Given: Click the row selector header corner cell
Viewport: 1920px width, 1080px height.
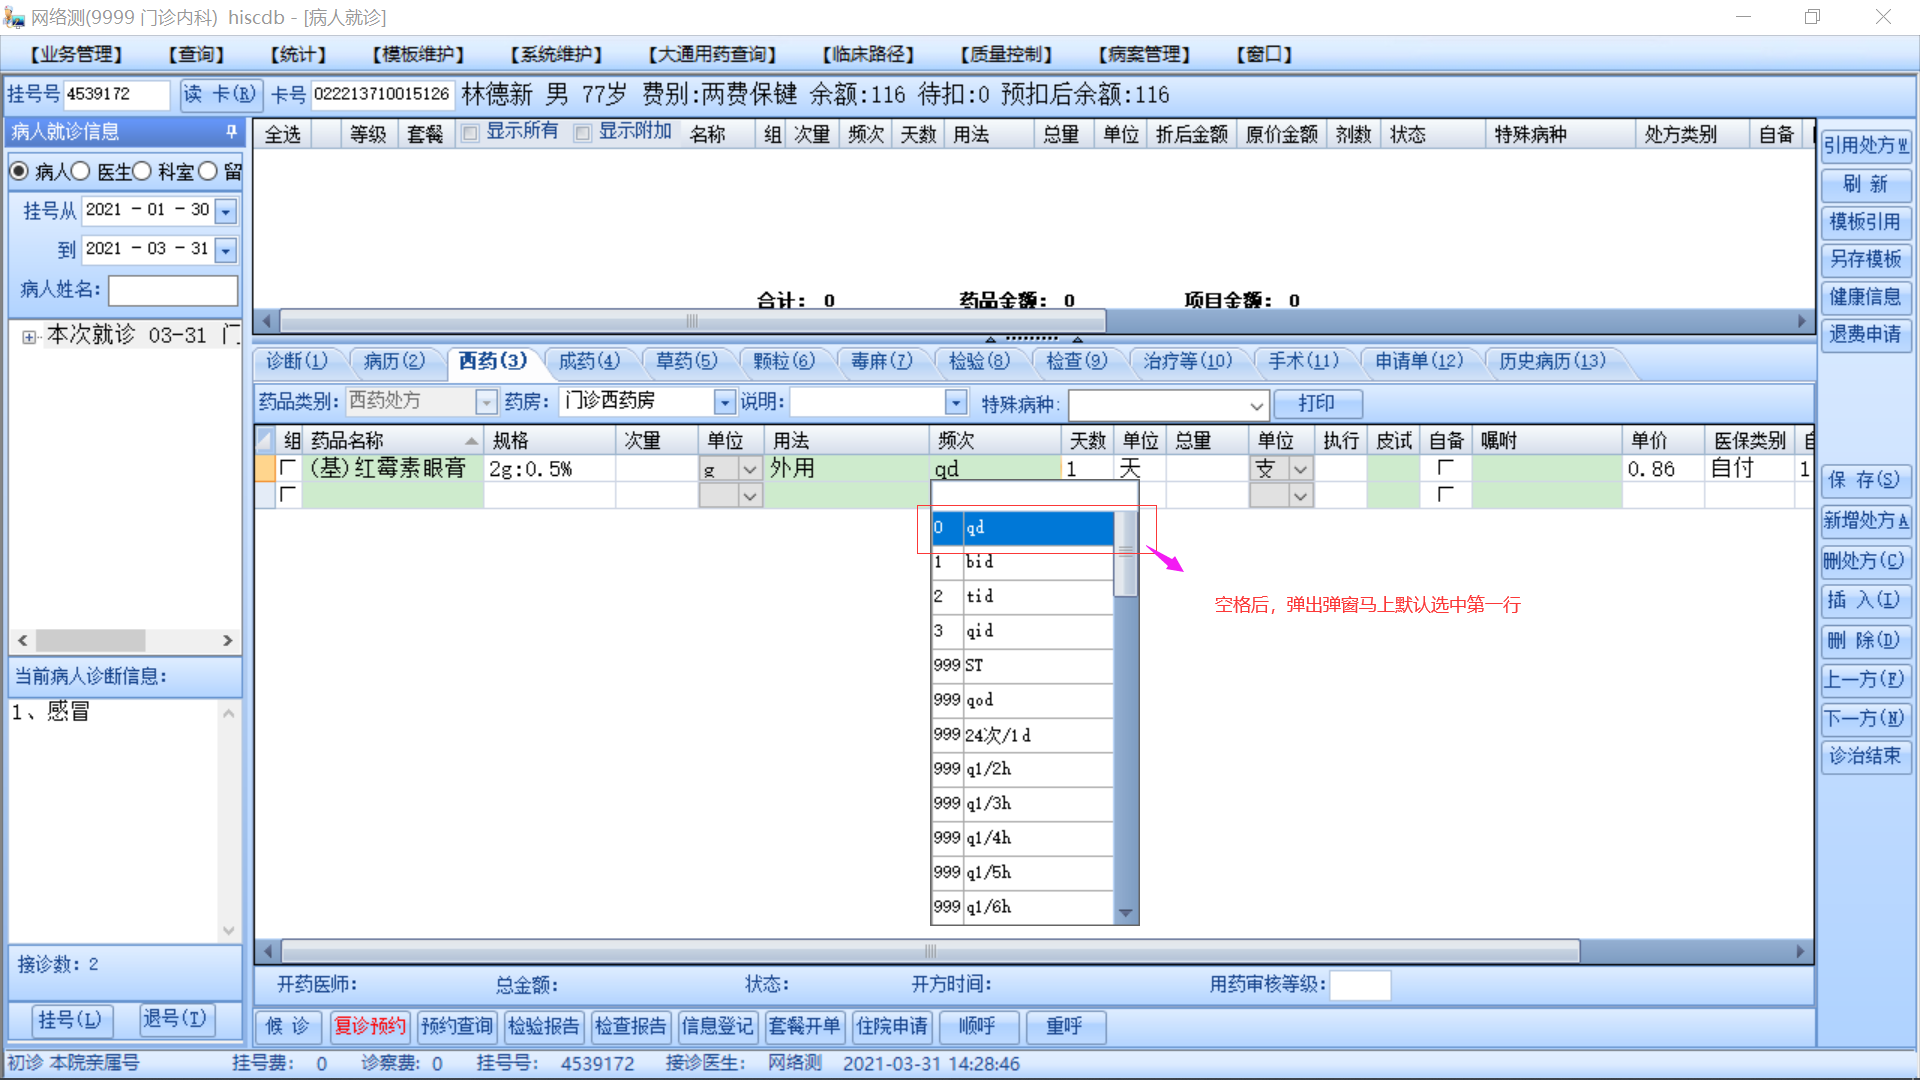Looking at the screenshot, I should [x=265, y=440].
